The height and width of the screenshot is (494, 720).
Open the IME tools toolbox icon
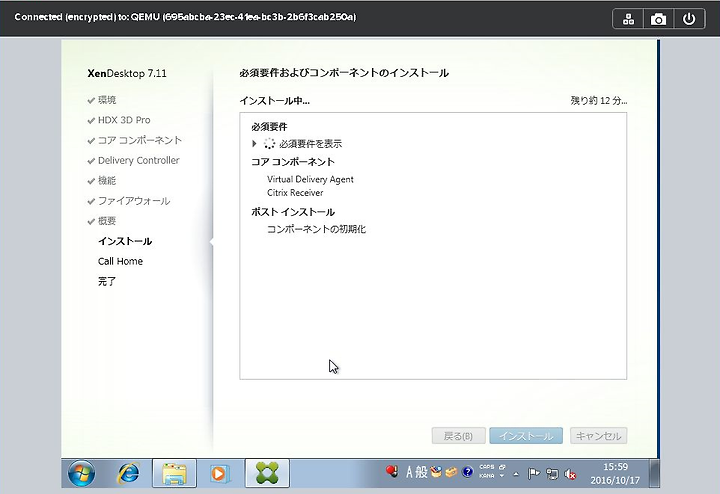point(451,472)
